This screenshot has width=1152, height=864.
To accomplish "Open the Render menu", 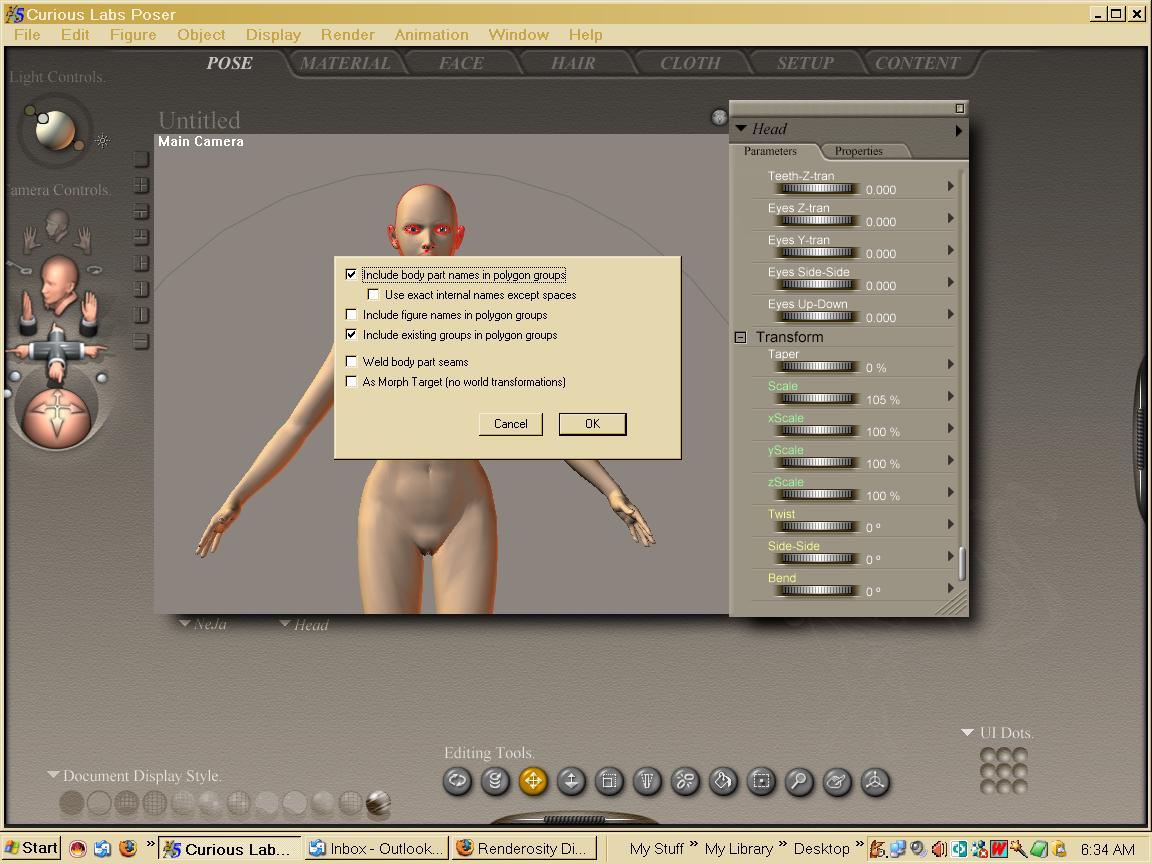I will [347, 34].
